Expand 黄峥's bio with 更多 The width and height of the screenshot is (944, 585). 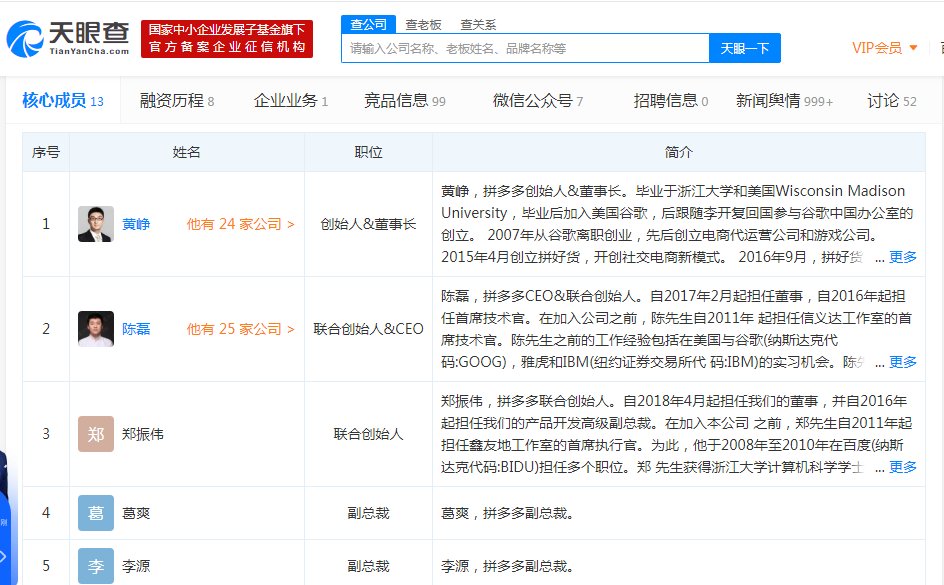[902, 257]
